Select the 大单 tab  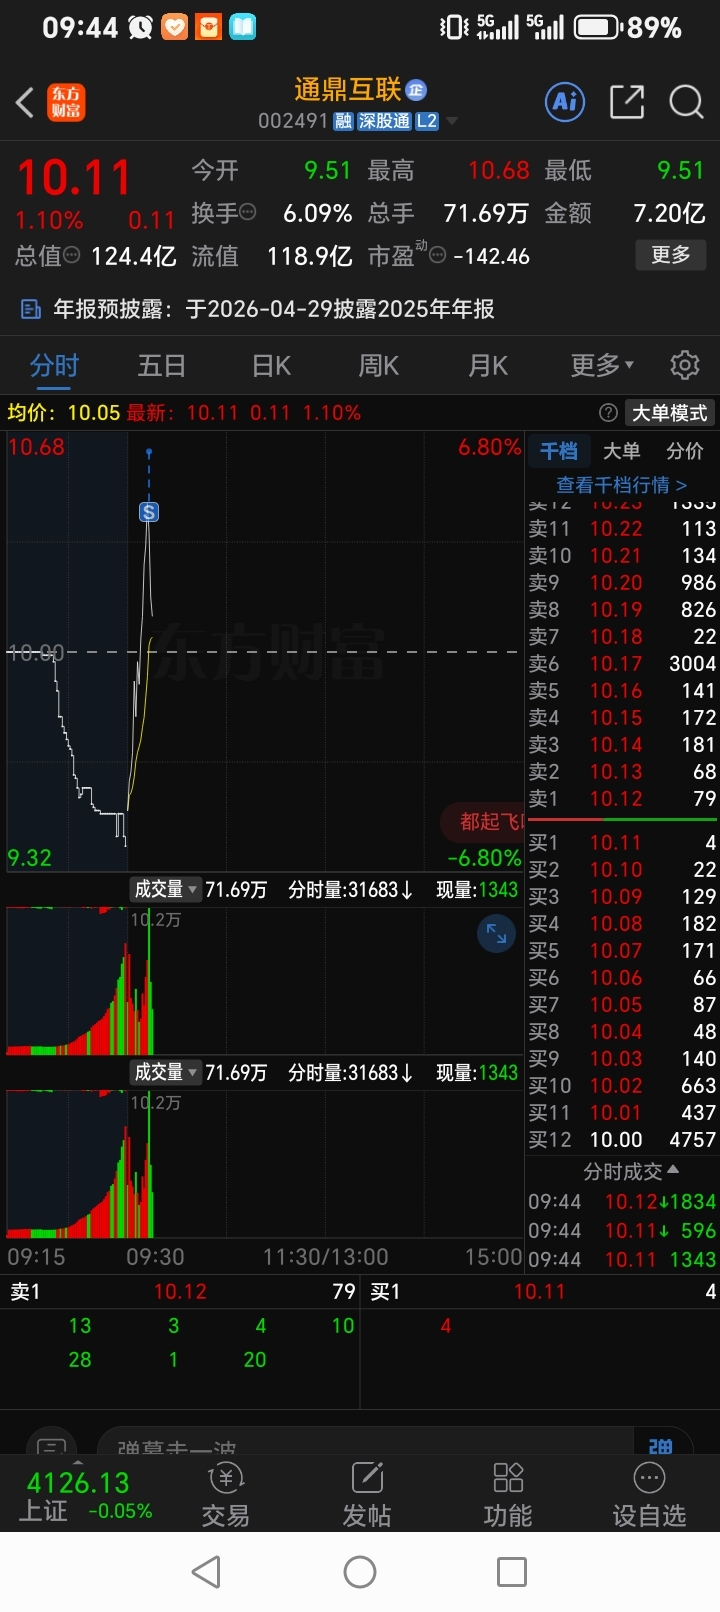click(621, 451)
